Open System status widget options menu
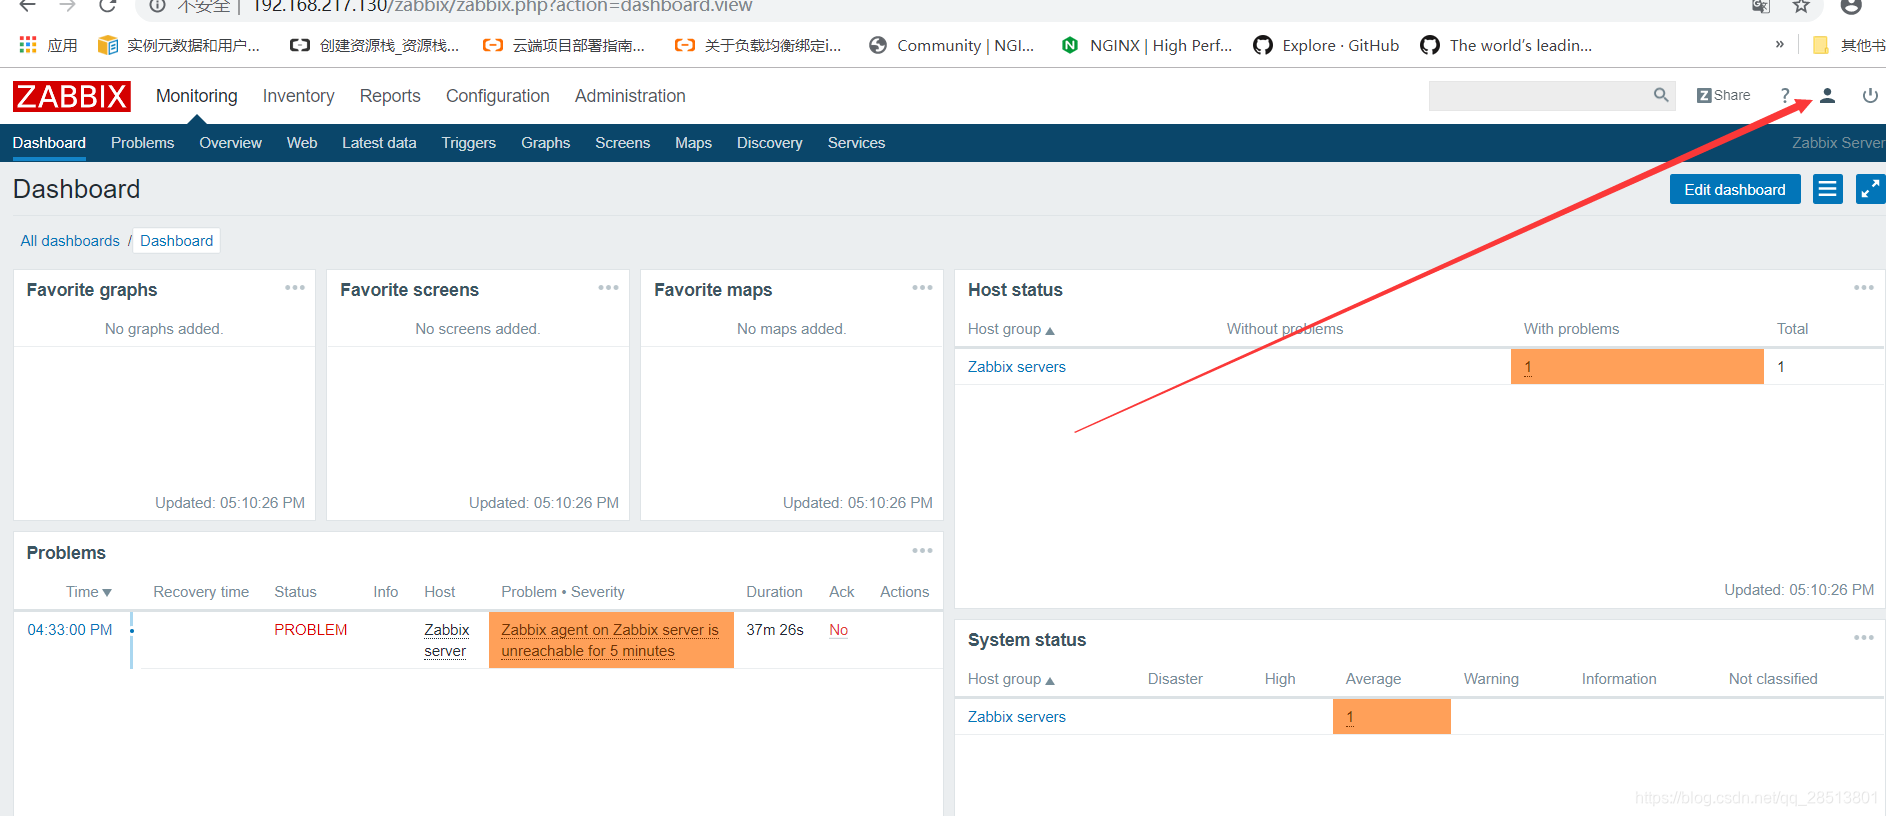This screenshot has width=1886, height=816. tap(1864, 638)
